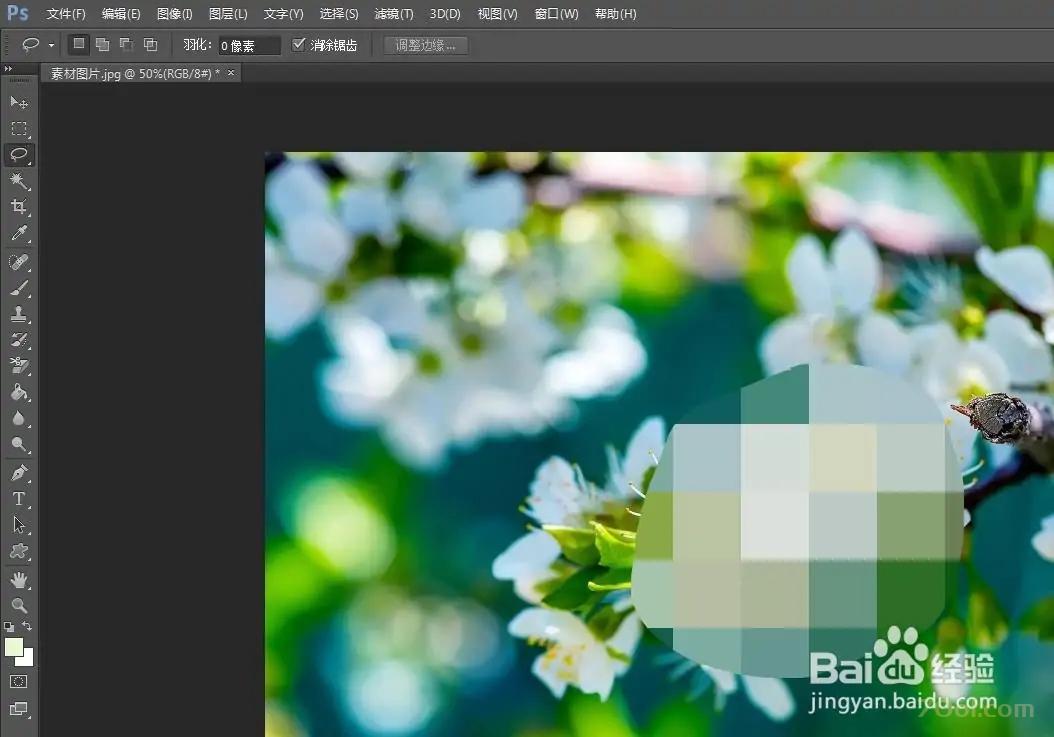Close the 素材图片.jpg document tab
The width and height of the screenshot is (1054, 737).
click(231, 73)
